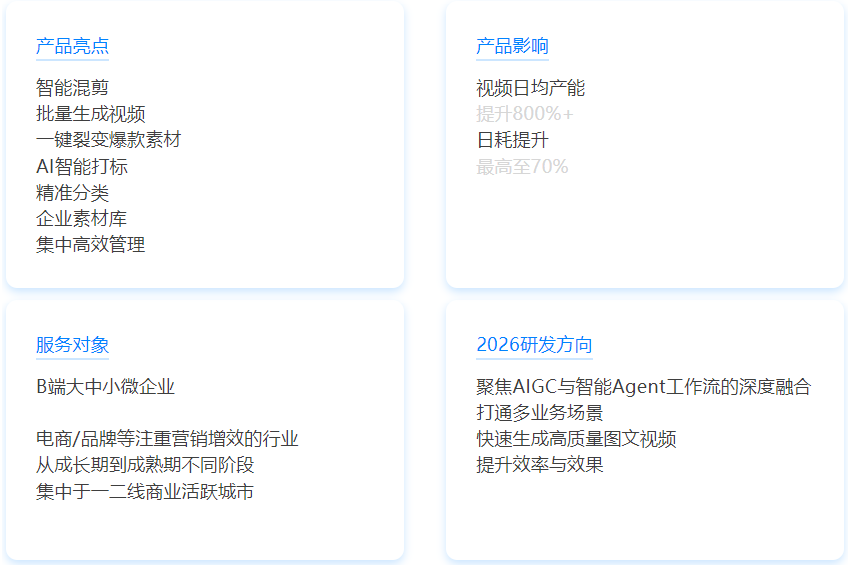The image size is (850, 565).
Task: Select the AI智能打标 entry
Action: [82, 167]
